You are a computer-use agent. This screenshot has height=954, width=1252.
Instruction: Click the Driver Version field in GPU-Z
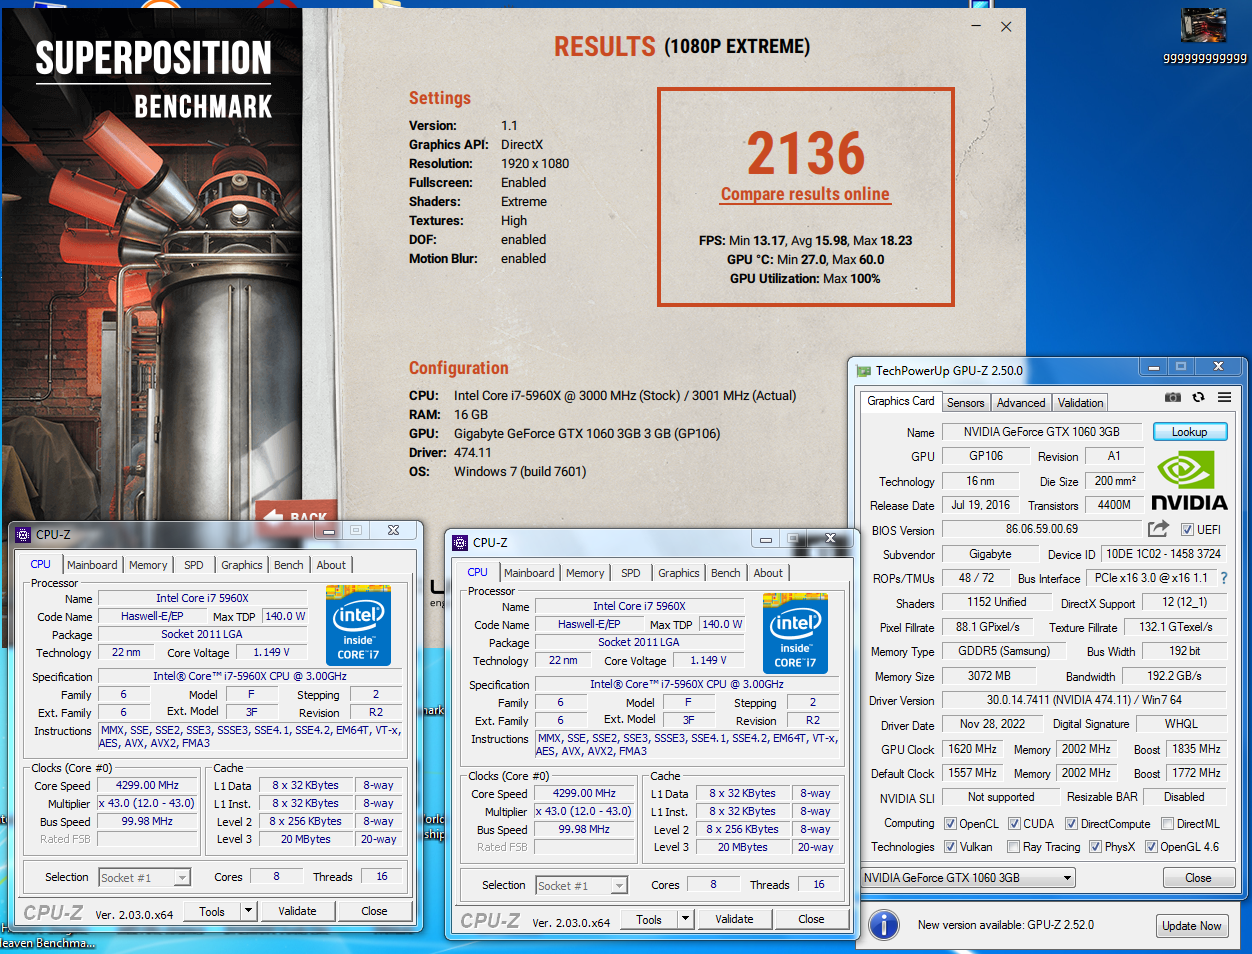point(1084,700)
